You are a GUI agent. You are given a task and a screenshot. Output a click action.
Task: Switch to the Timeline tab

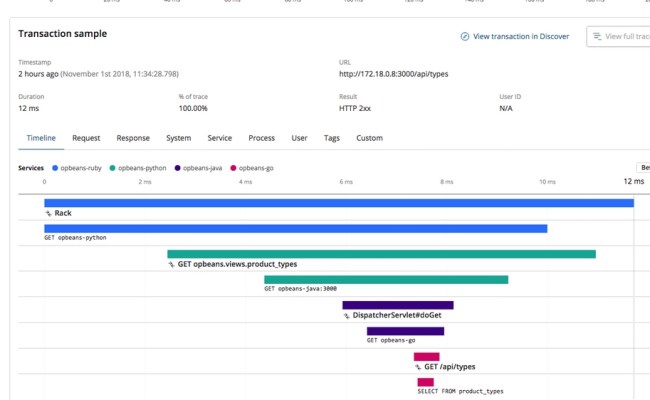(41, 138)
